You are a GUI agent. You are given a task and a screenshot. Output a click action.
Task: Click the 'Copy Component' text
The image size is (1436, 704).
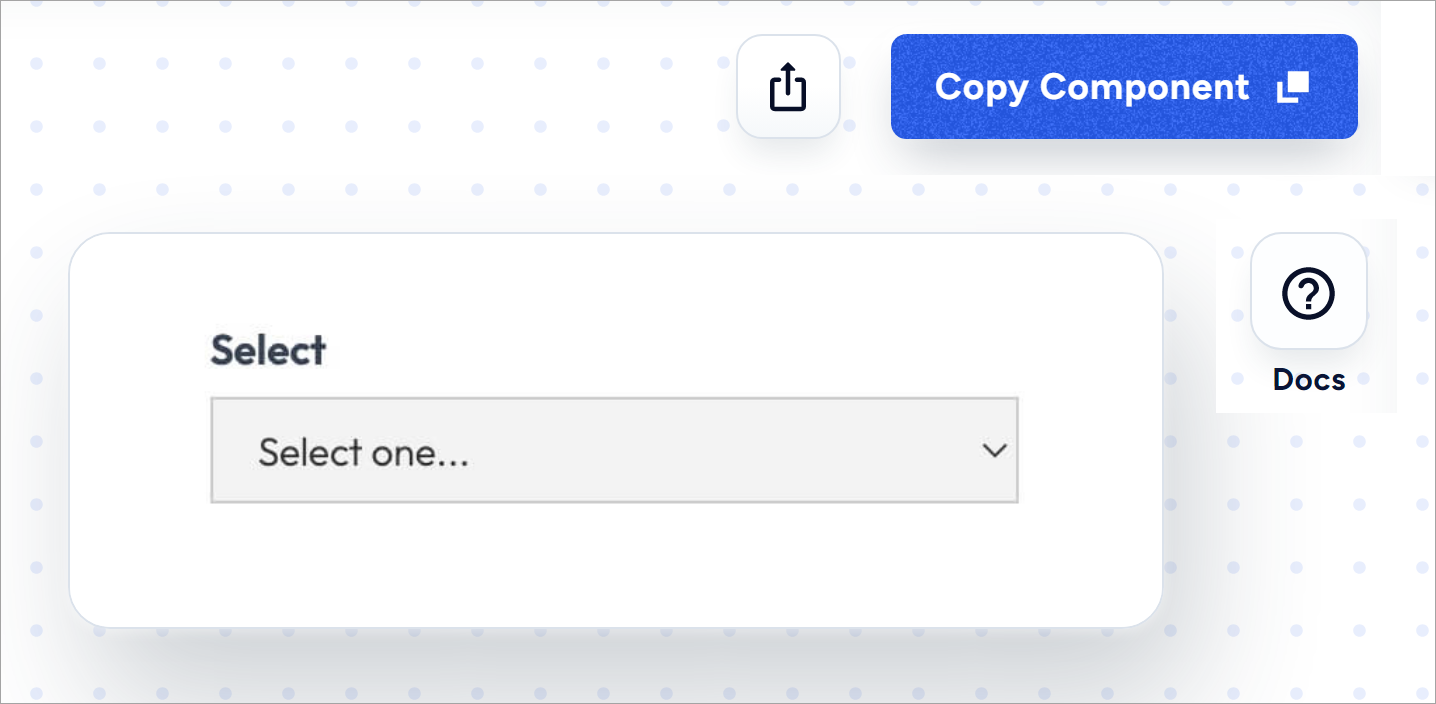click(x=1092, y=87)
